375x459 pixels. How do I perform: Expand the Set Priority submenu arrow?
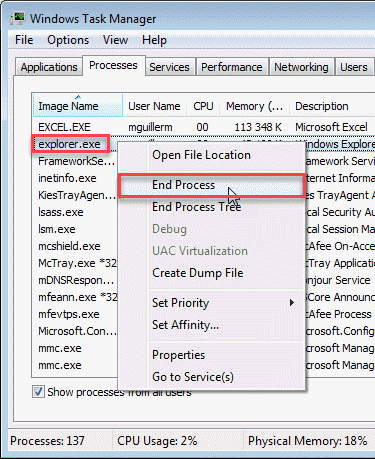click(292, 303)
